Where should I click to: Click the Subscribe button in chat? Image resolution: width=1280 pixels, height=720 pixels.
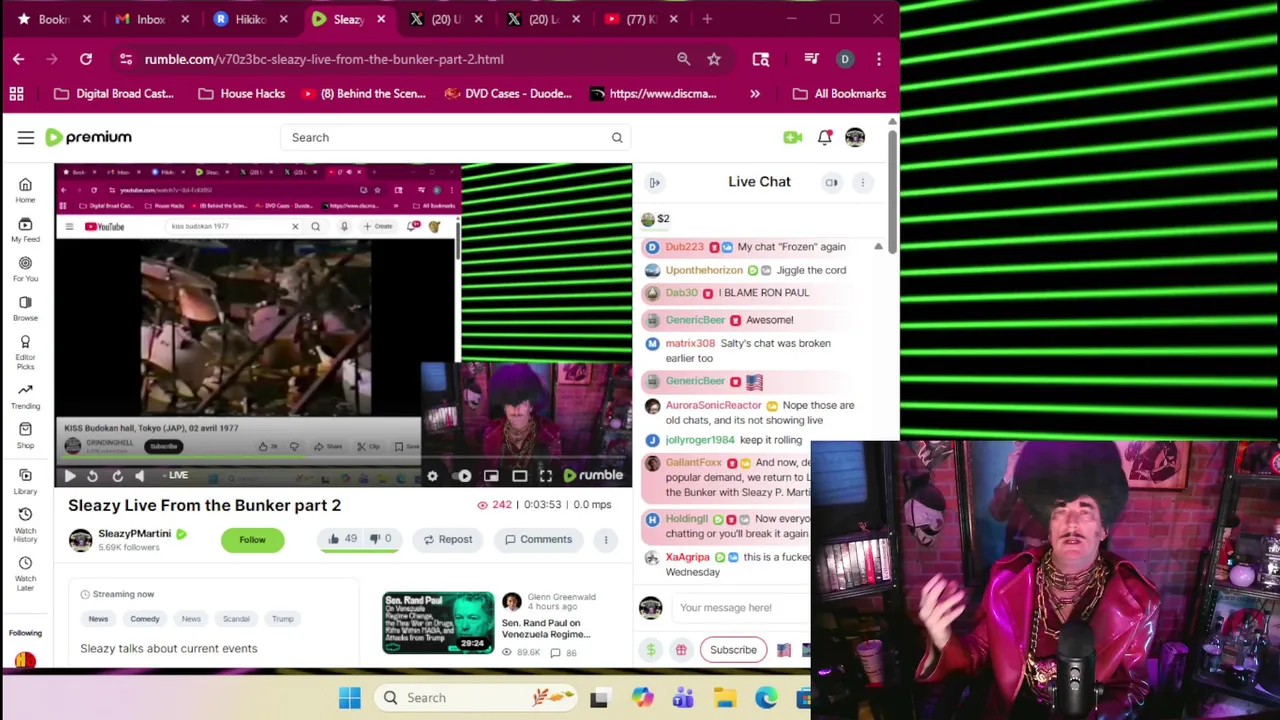pos(733,650)
